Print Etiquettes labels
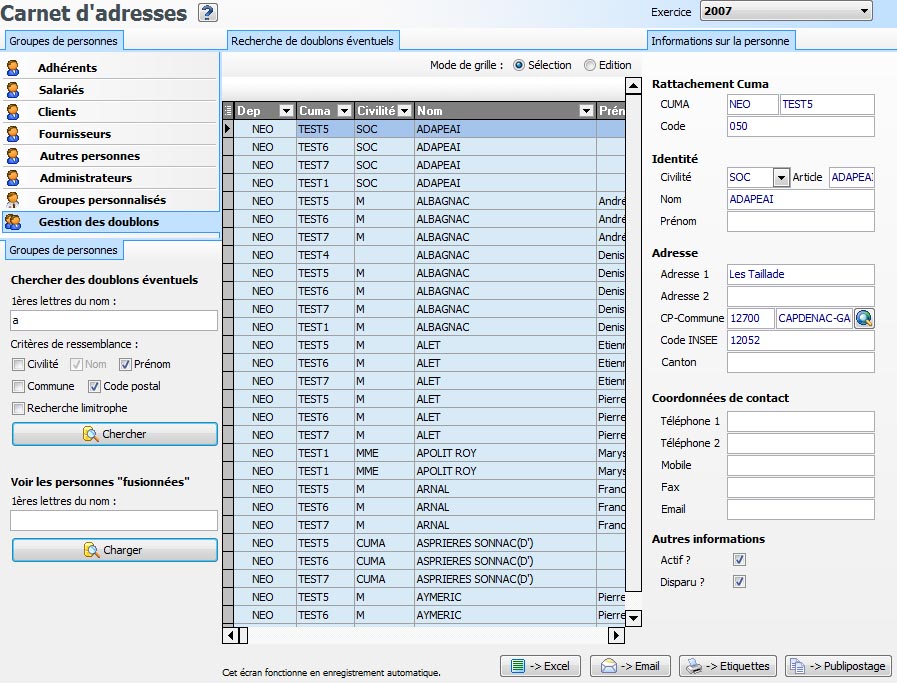The width and height of the screenshot is (897, 683). [728, 666]
